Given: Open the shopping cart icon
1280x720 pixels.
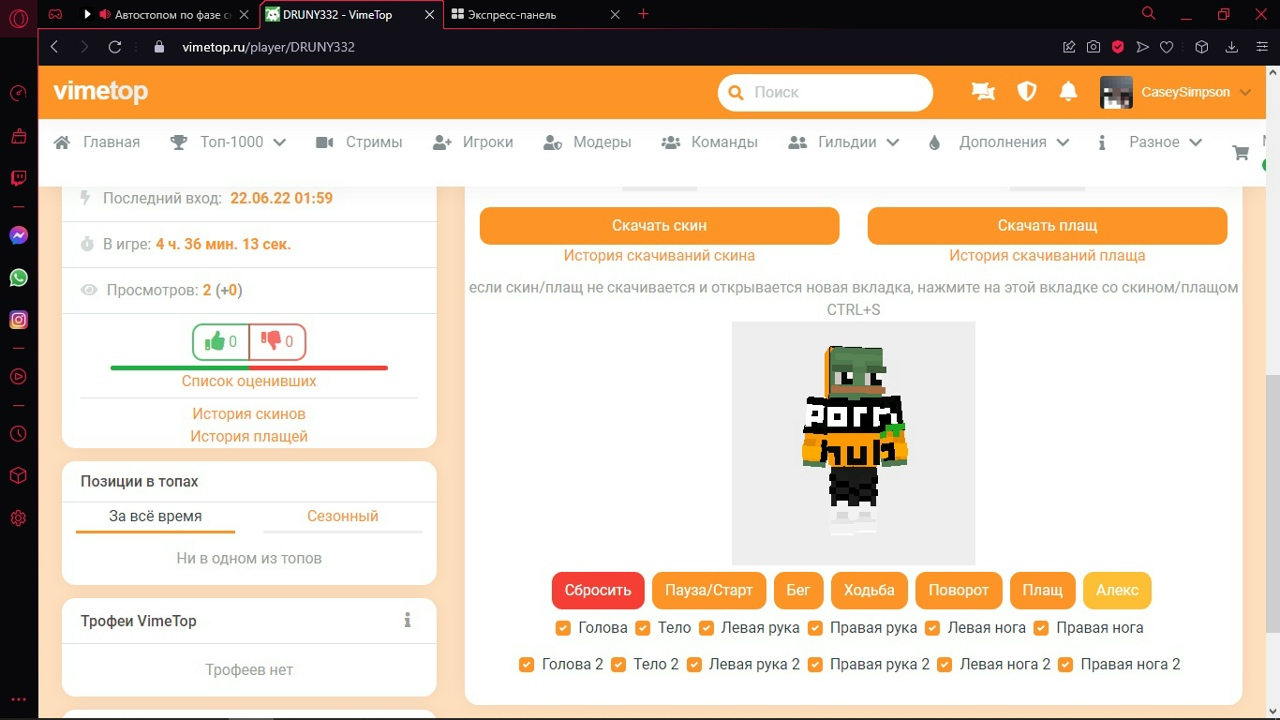Looking at the screenshot, I should coord(1240,152).
